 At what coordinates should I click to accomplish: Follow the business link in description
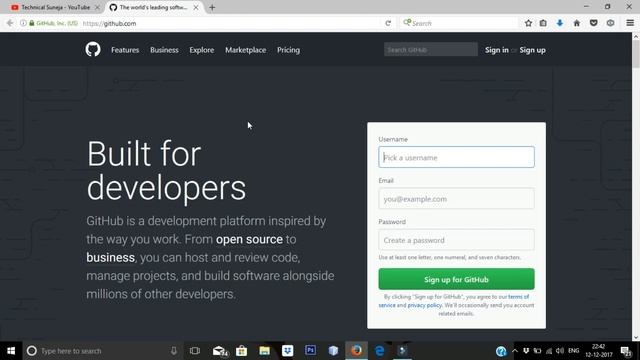(110, 258)
